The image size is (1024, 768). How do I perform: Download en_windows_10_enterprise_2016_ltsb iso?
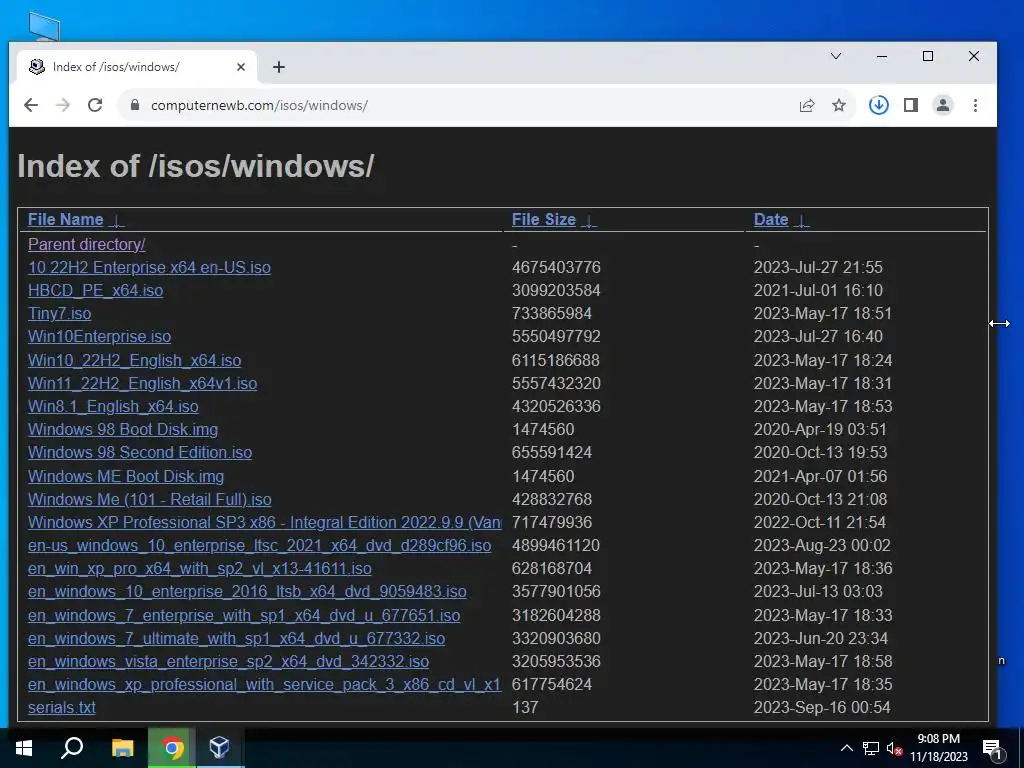pos(247,592)
